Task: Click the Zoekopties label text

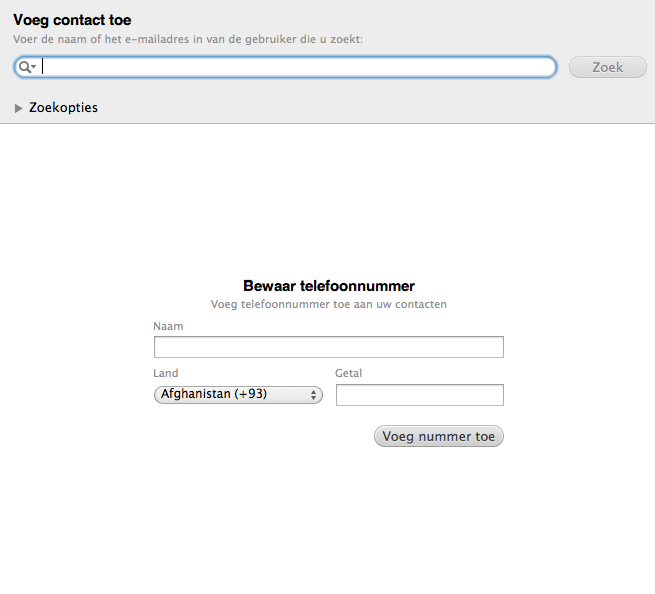Action: 64,108
